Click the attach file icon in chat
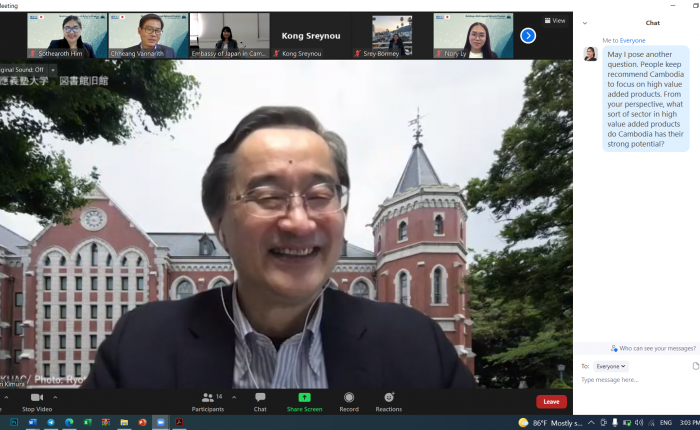The height and width of the screenshot is (430, 700). point(695,366)
